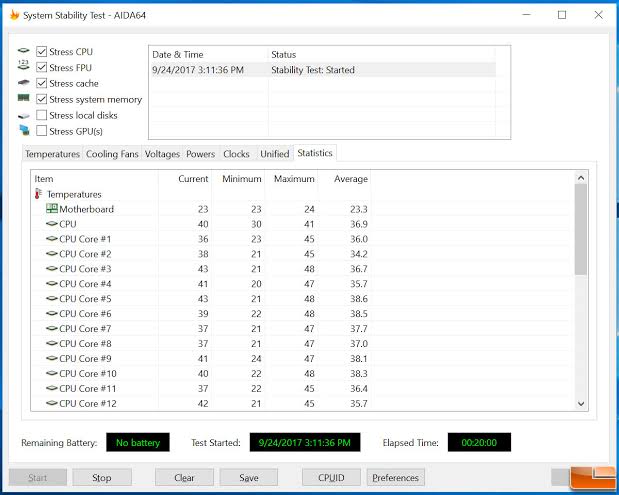Image resolution: width=619 pixels, height=495 pixels.
Task: Click the chip icon of the CPU row
Action: [x=52, y=223]
